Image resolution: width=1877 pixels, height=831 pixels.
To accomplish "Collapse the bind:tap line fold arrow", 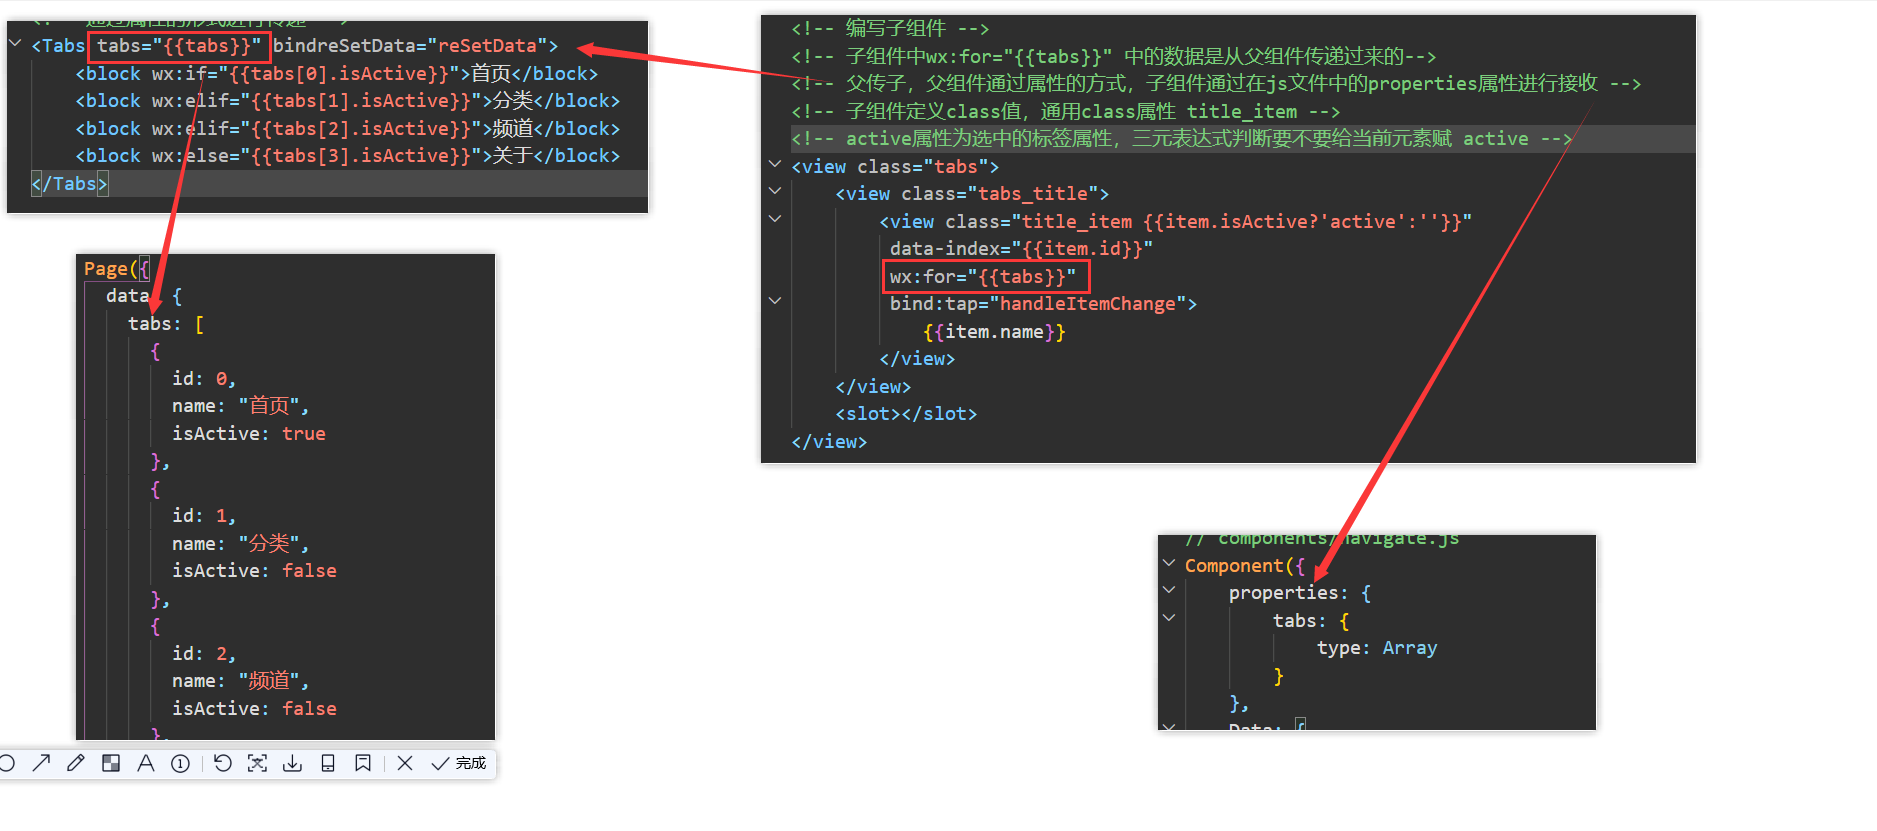I will tap(775, 300).
